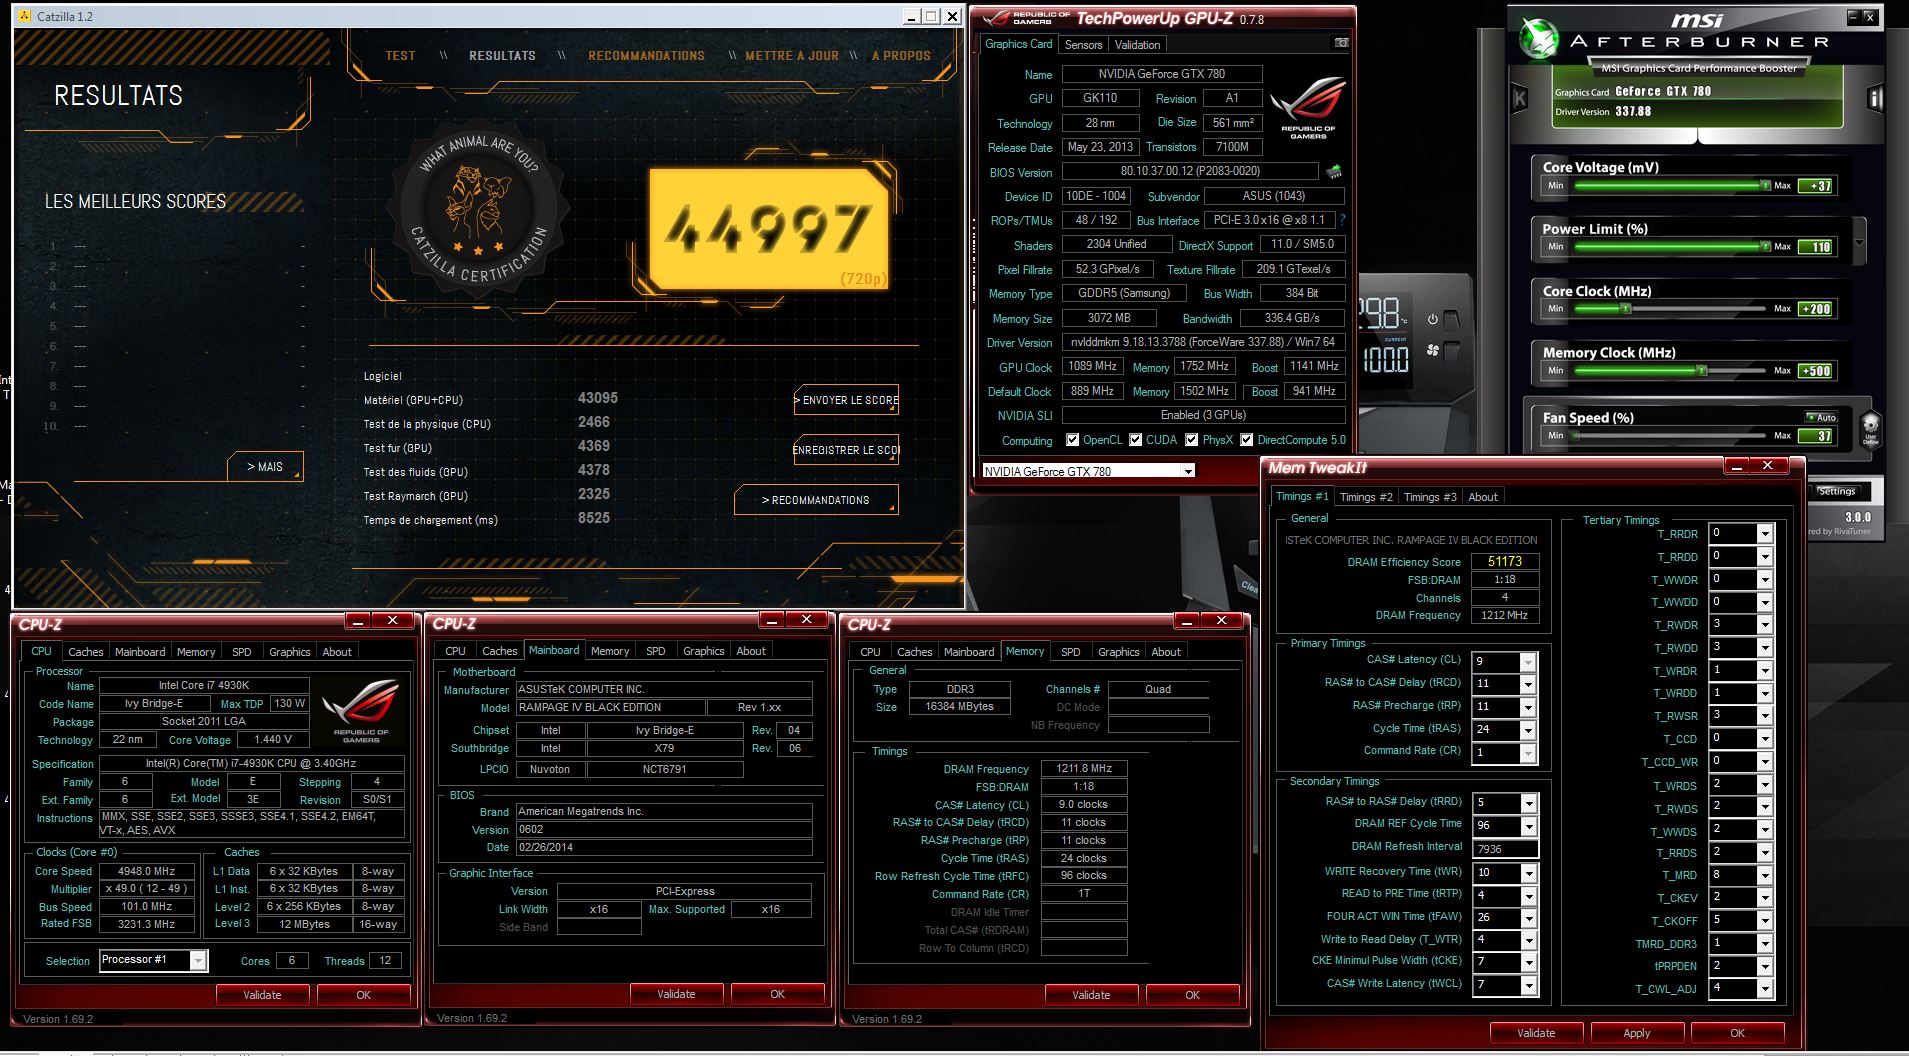1909x1056 pixels.
Task: Close the MSI Afterburner window
Action: pyautogui.click(x=1870, y=17)
